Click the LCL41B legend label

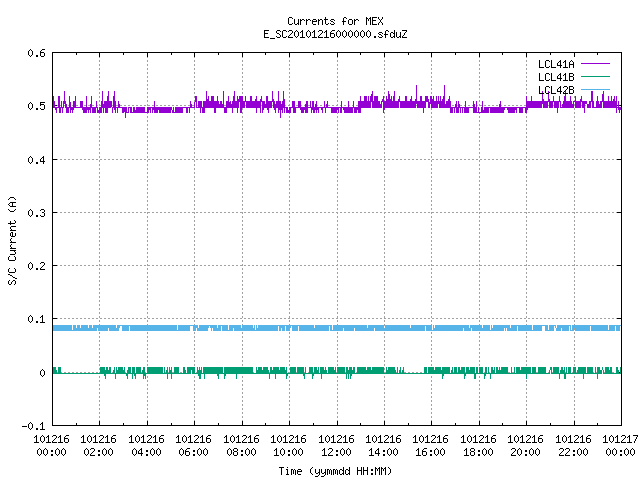556,77
